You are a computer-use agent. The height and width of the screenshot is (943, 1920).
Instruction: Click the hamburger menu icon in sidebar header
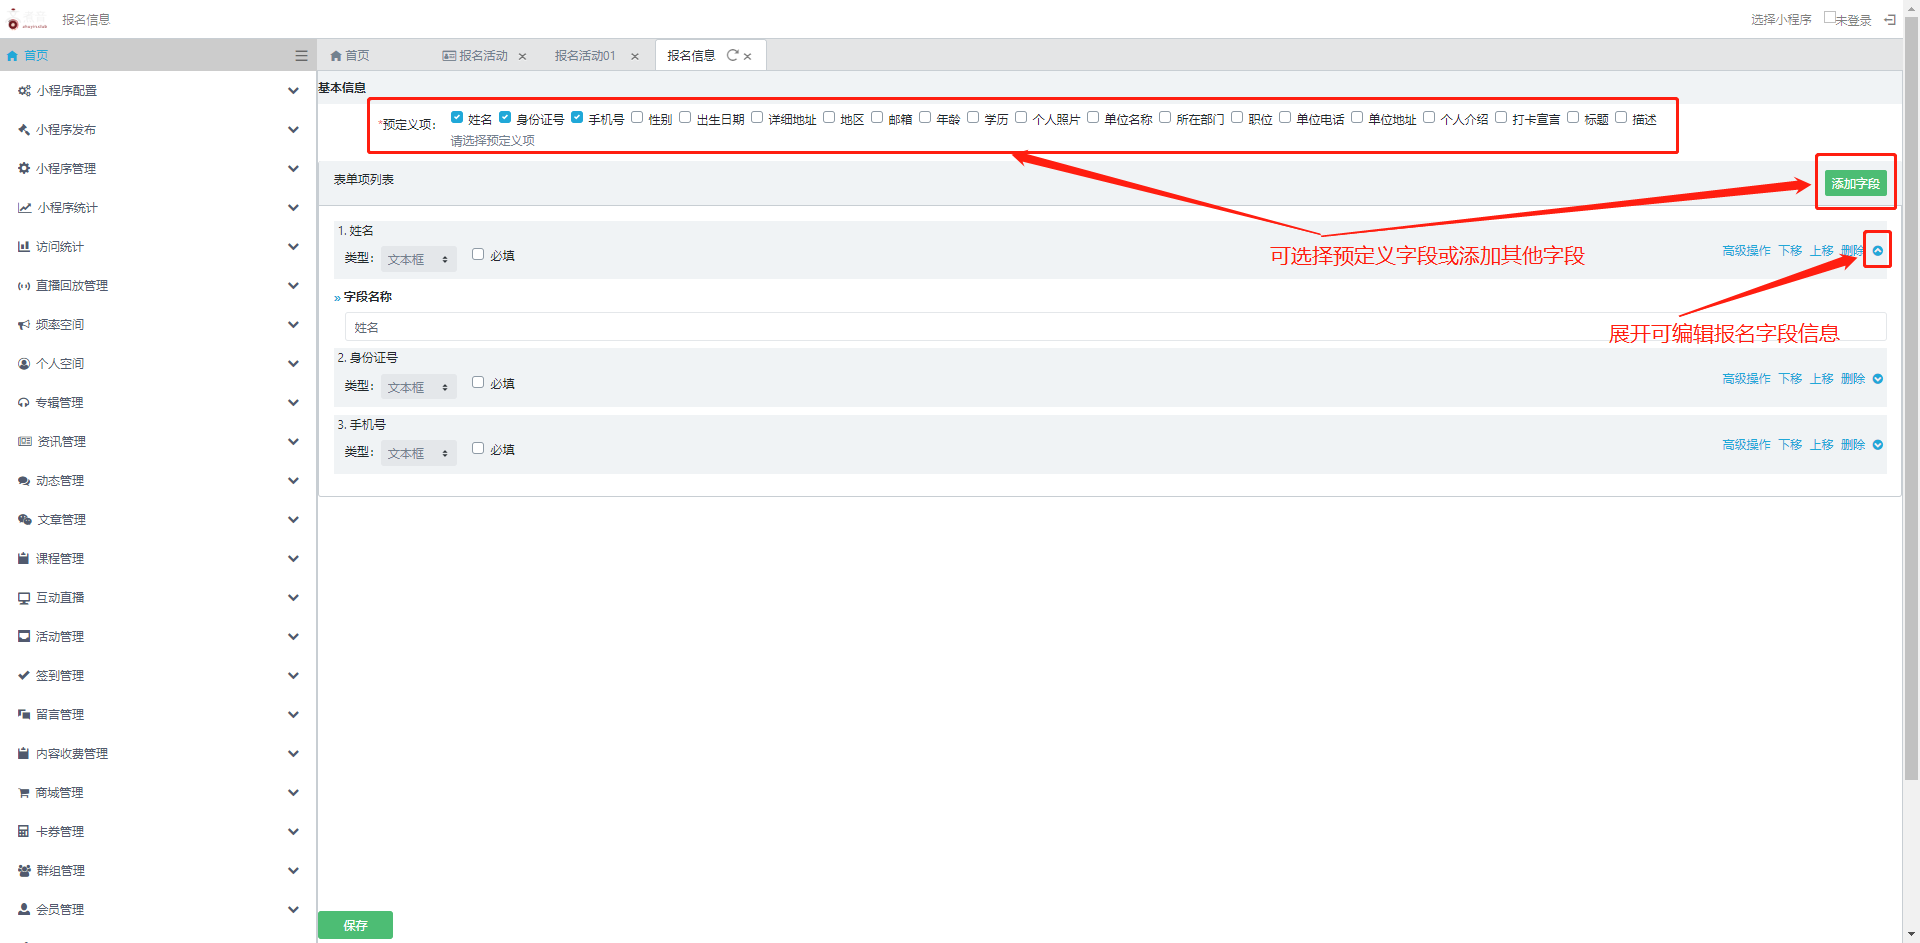click(x=301, y=56)
